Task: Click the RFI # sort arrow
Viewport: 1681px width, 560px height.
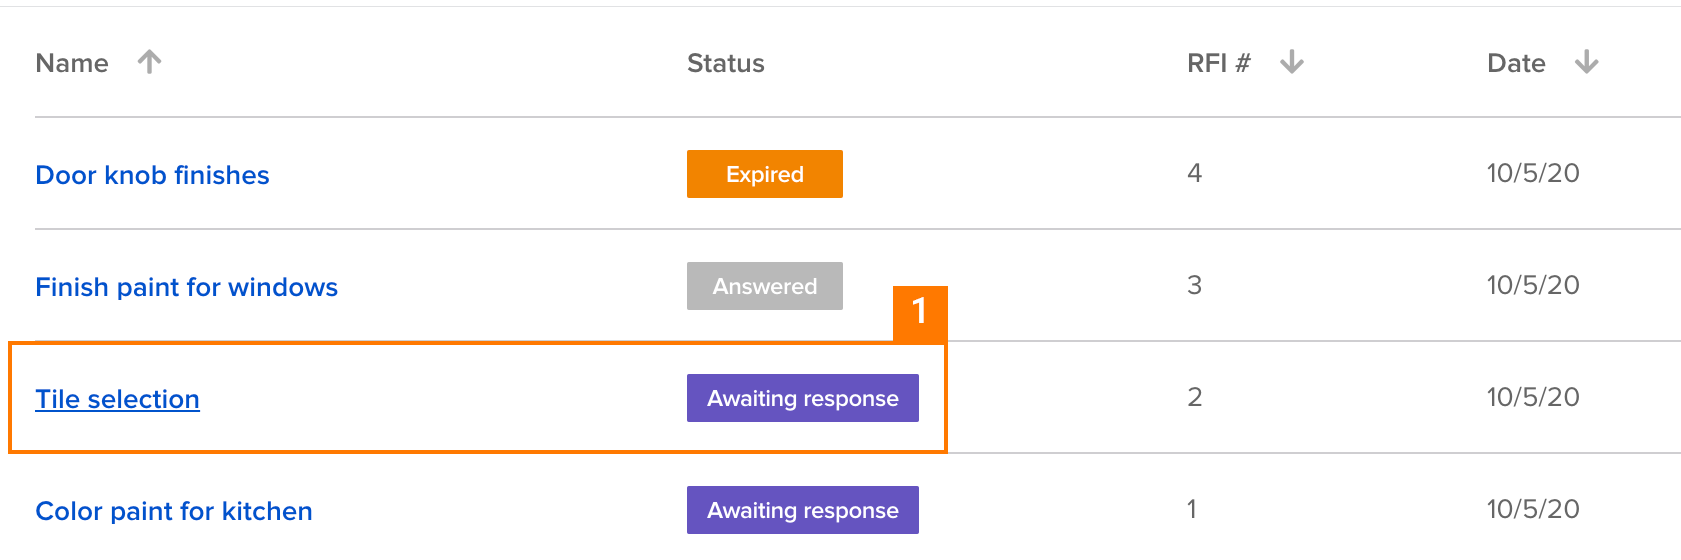Action: [x=1292, y=62]
